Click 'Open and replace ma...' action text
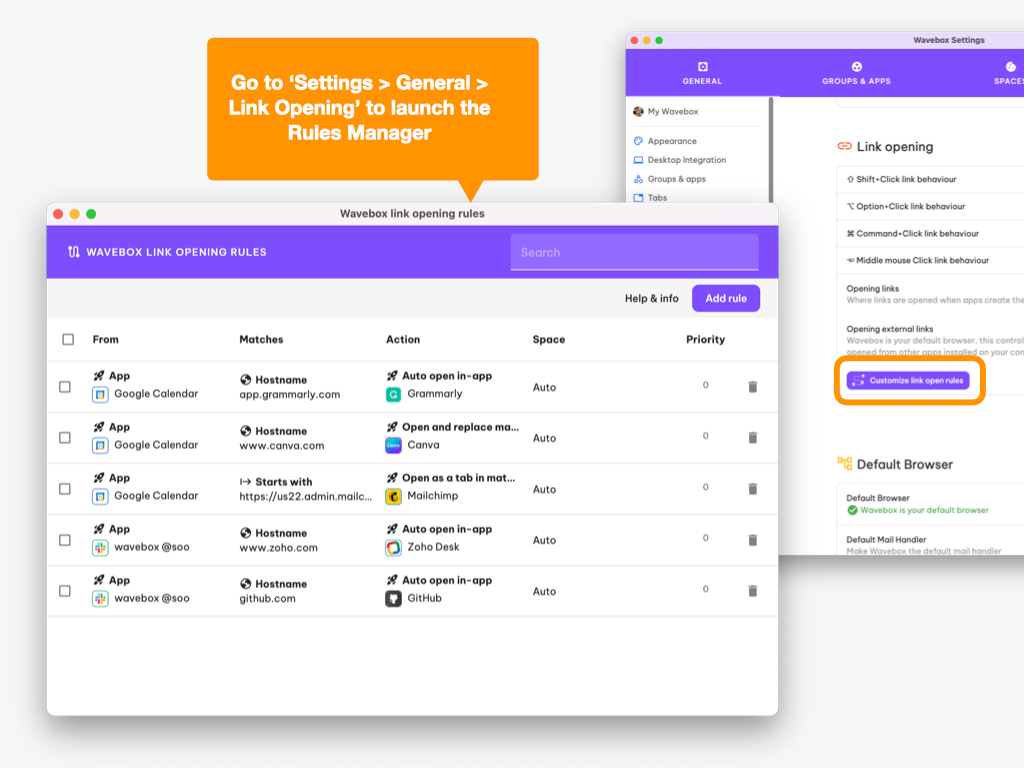The width and height of the screenshot is (1024, 768). [x=460, y=426]
